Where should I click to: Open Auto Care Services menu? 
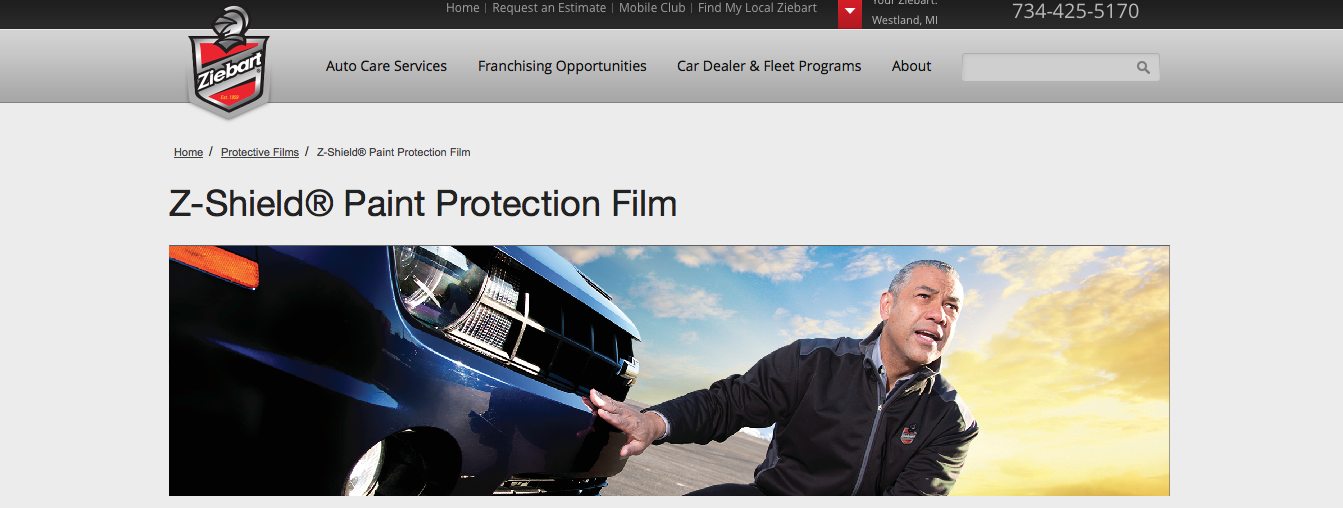[x=386, y=66]
